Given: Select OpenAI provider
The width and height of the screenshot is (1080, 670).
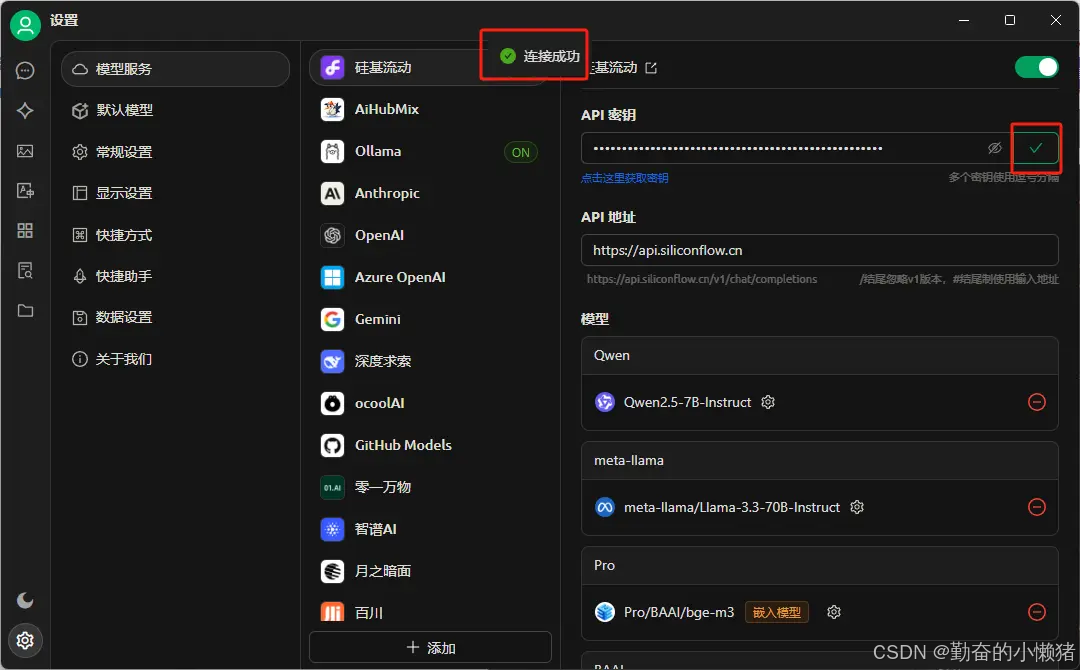Looking at the screenshot, I should [430, 235].
